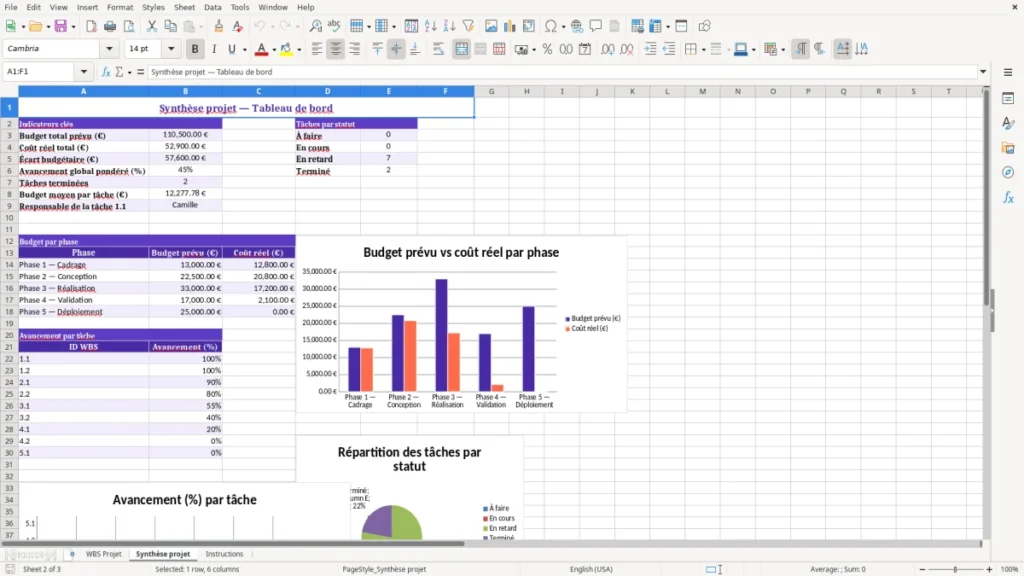Toggle Center Horizontally alignment
This screenshot has width=1024, height=576.
pyautogui.click(x=336, y=49)
